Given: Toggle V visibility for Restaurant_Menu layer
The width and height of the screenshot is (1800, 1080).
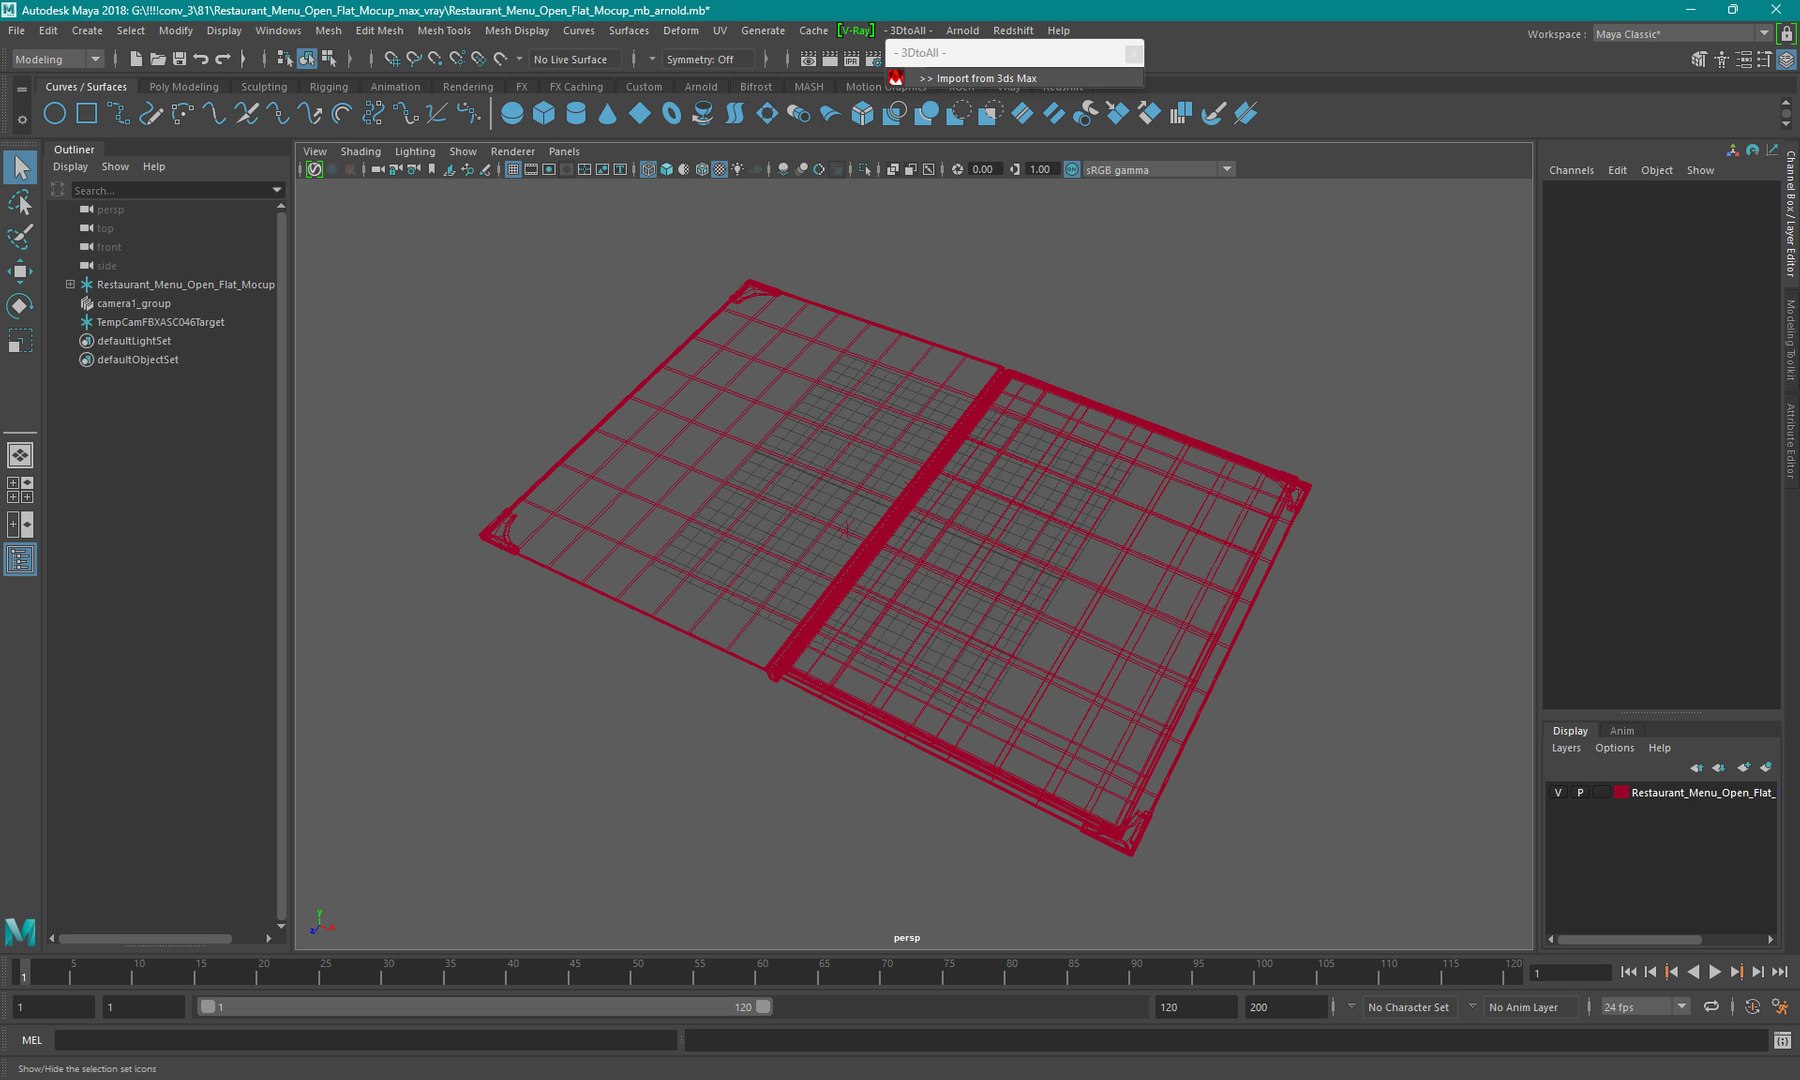Looking at the screenshot, I should [1558, 792].
